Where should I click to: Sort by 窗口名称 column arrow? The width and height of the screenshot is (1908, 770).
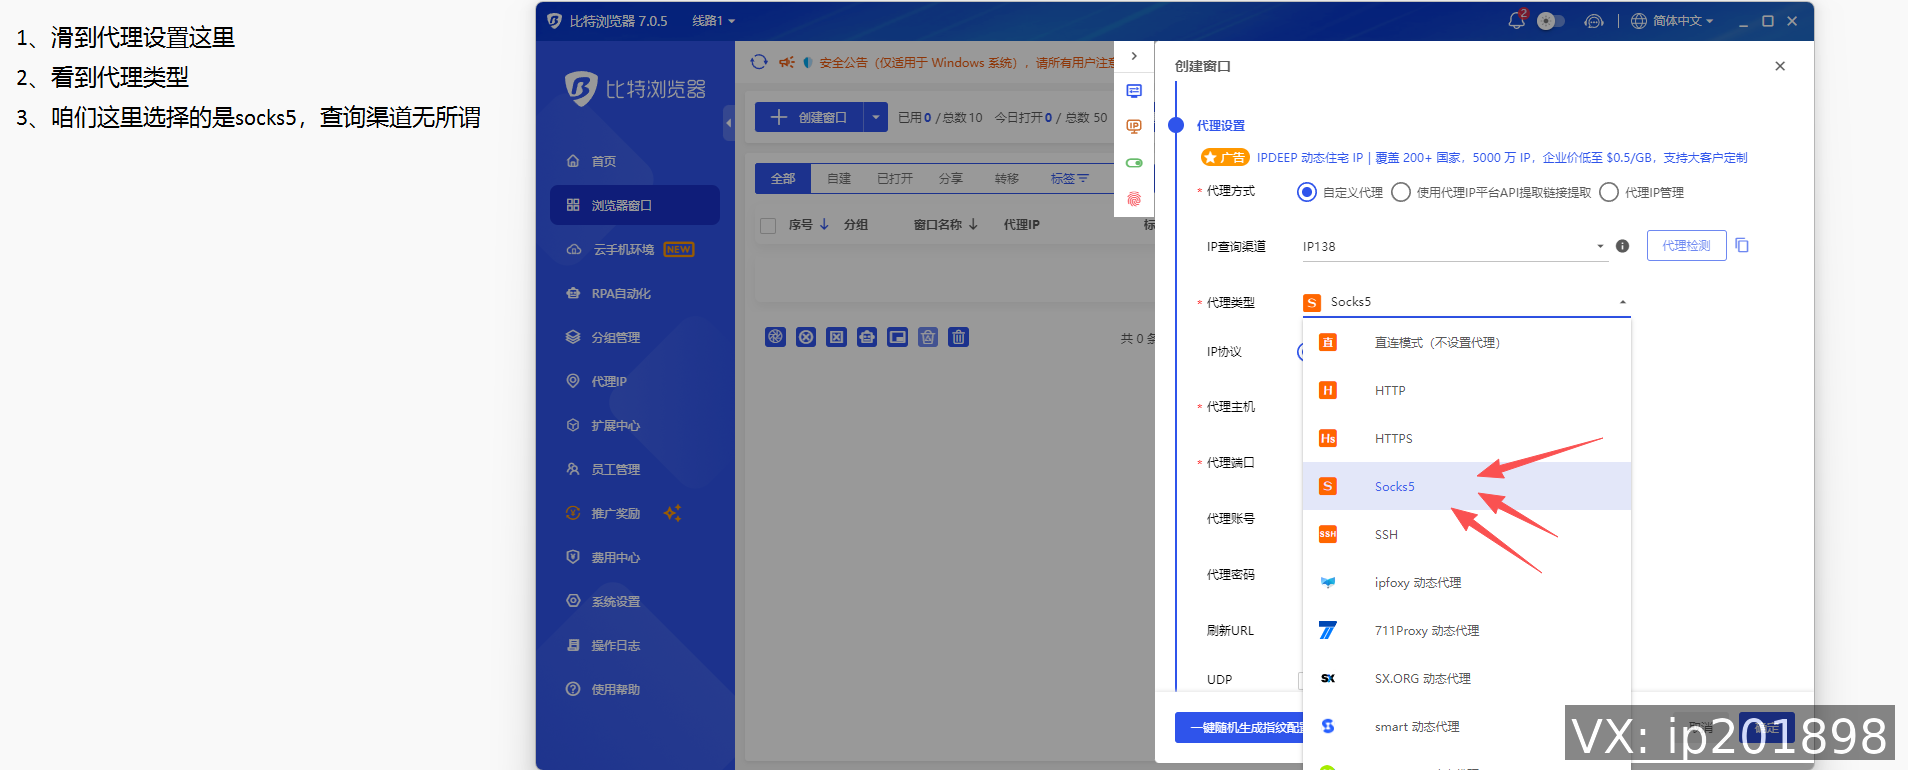[x=973, y=224]
